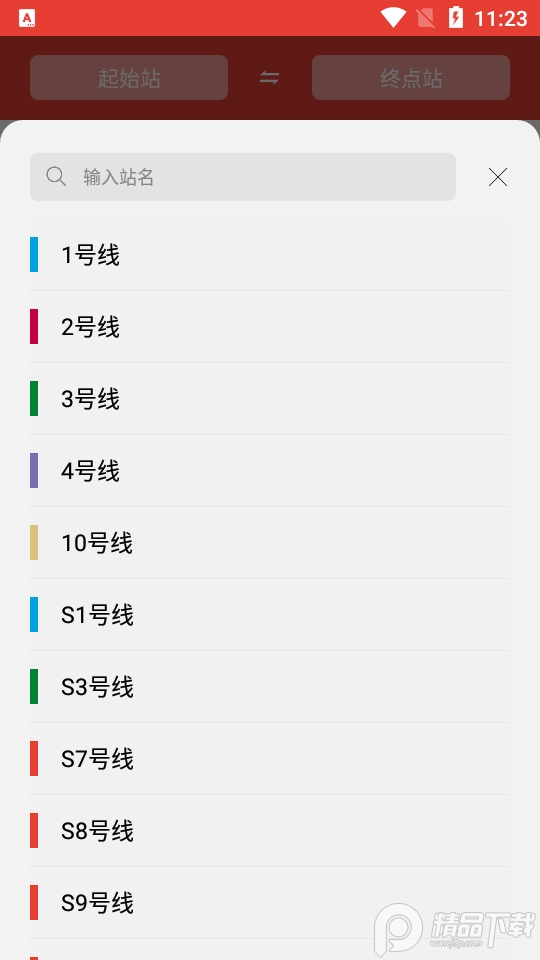The image size is (540, 960).
Task: Tap the no-SIM status bar icon
Action: [x=426, y=18]
